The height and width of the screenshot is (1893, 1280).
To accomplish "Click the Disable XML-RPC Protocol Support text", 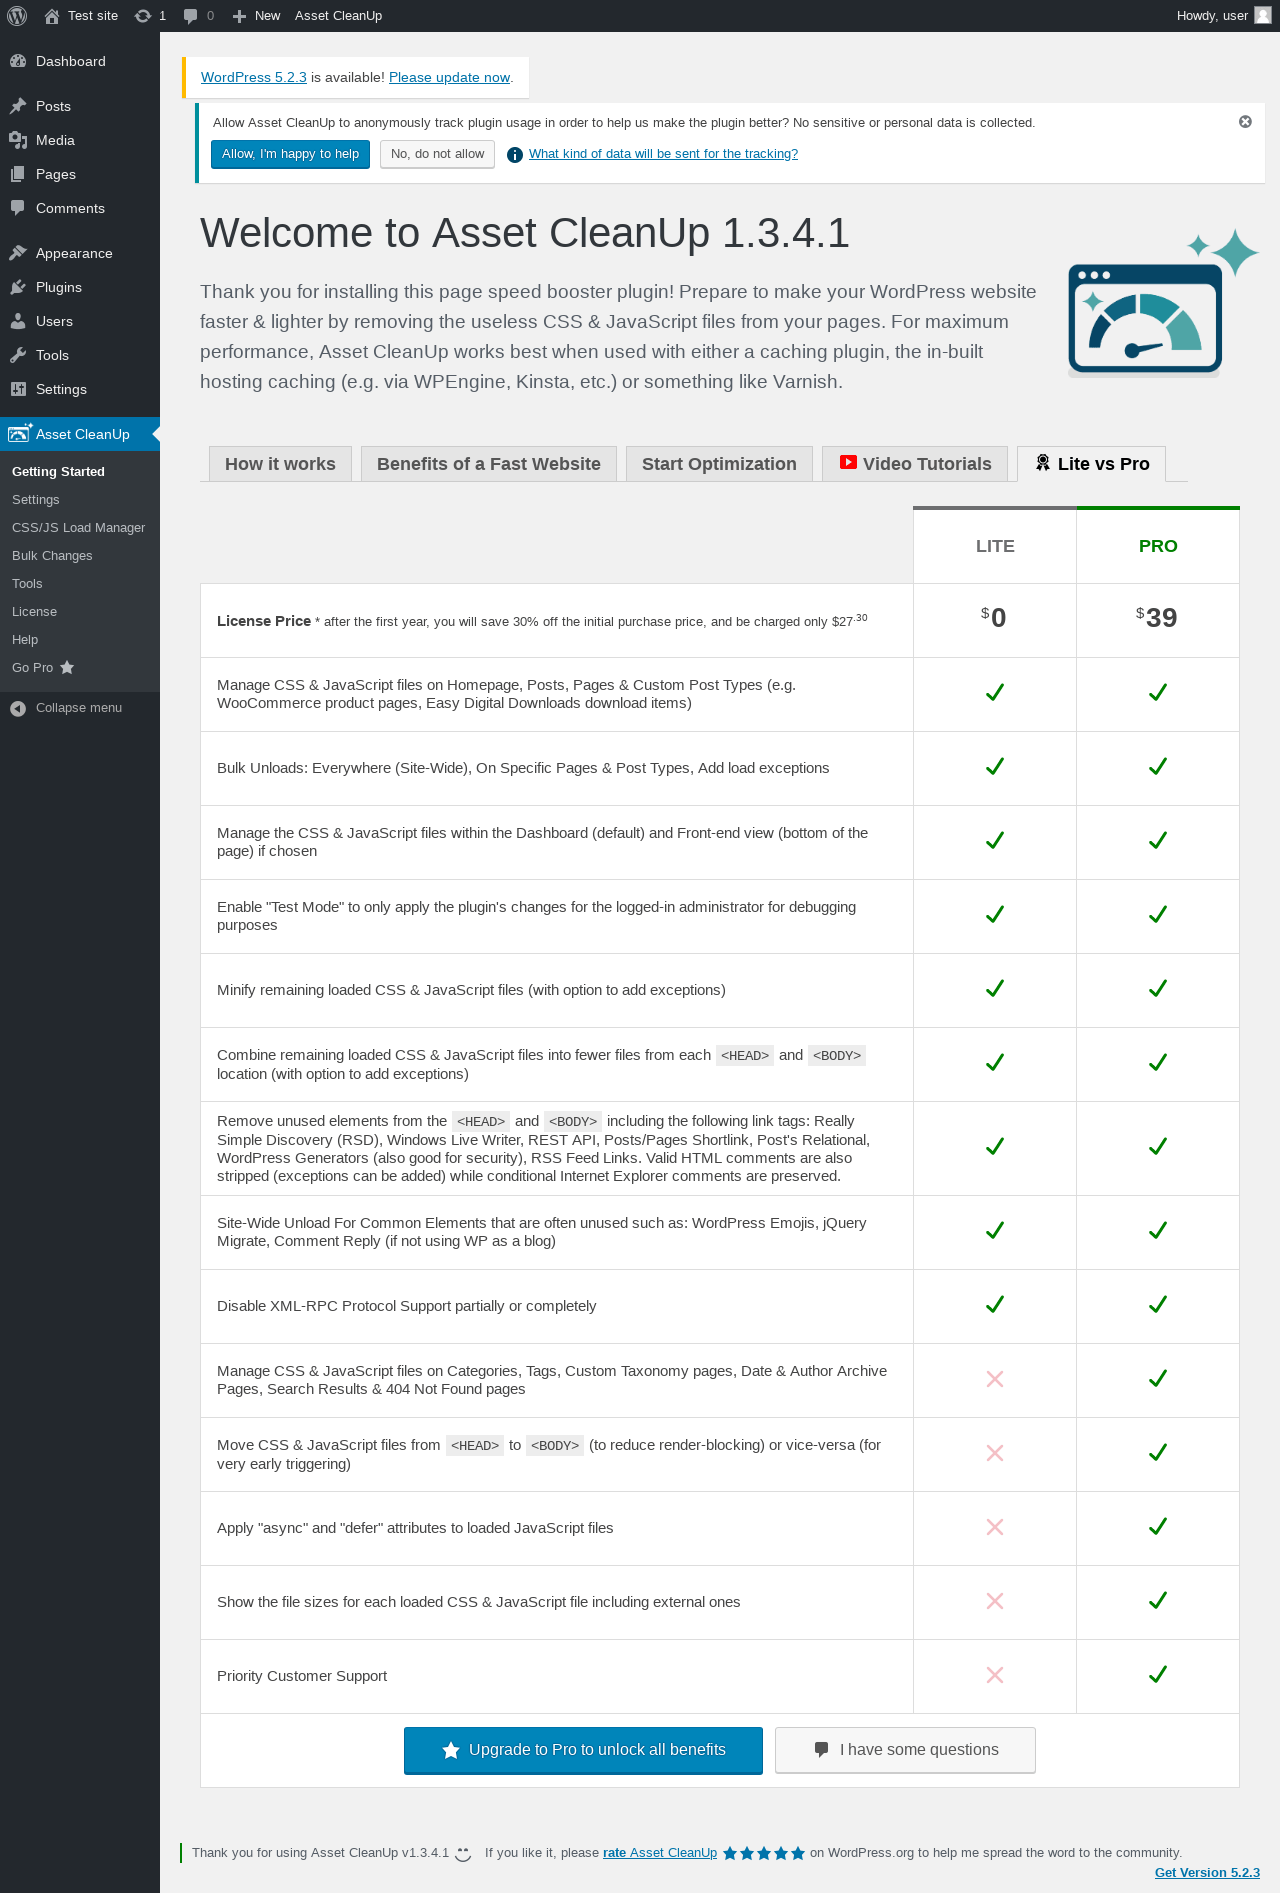I will pos(407,1306).
